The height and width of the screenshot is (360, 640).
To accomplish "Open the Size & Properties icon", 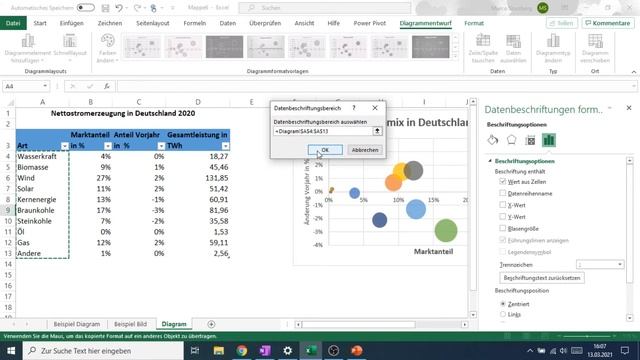I will pos(530,140).
